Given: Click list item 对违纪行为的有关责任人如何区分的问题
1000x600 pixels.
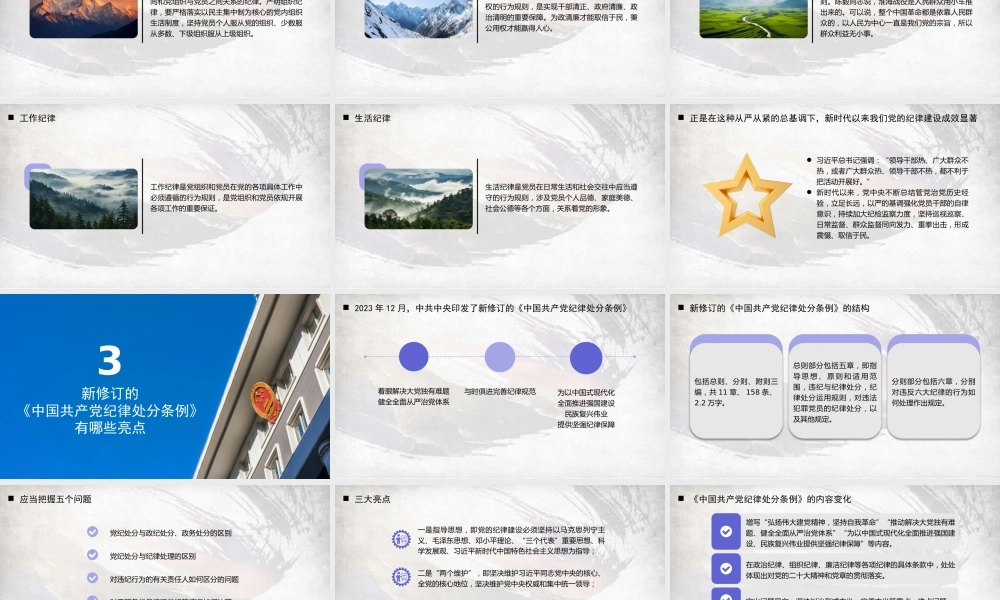Looking at the screenshot, I should (174, 580).
